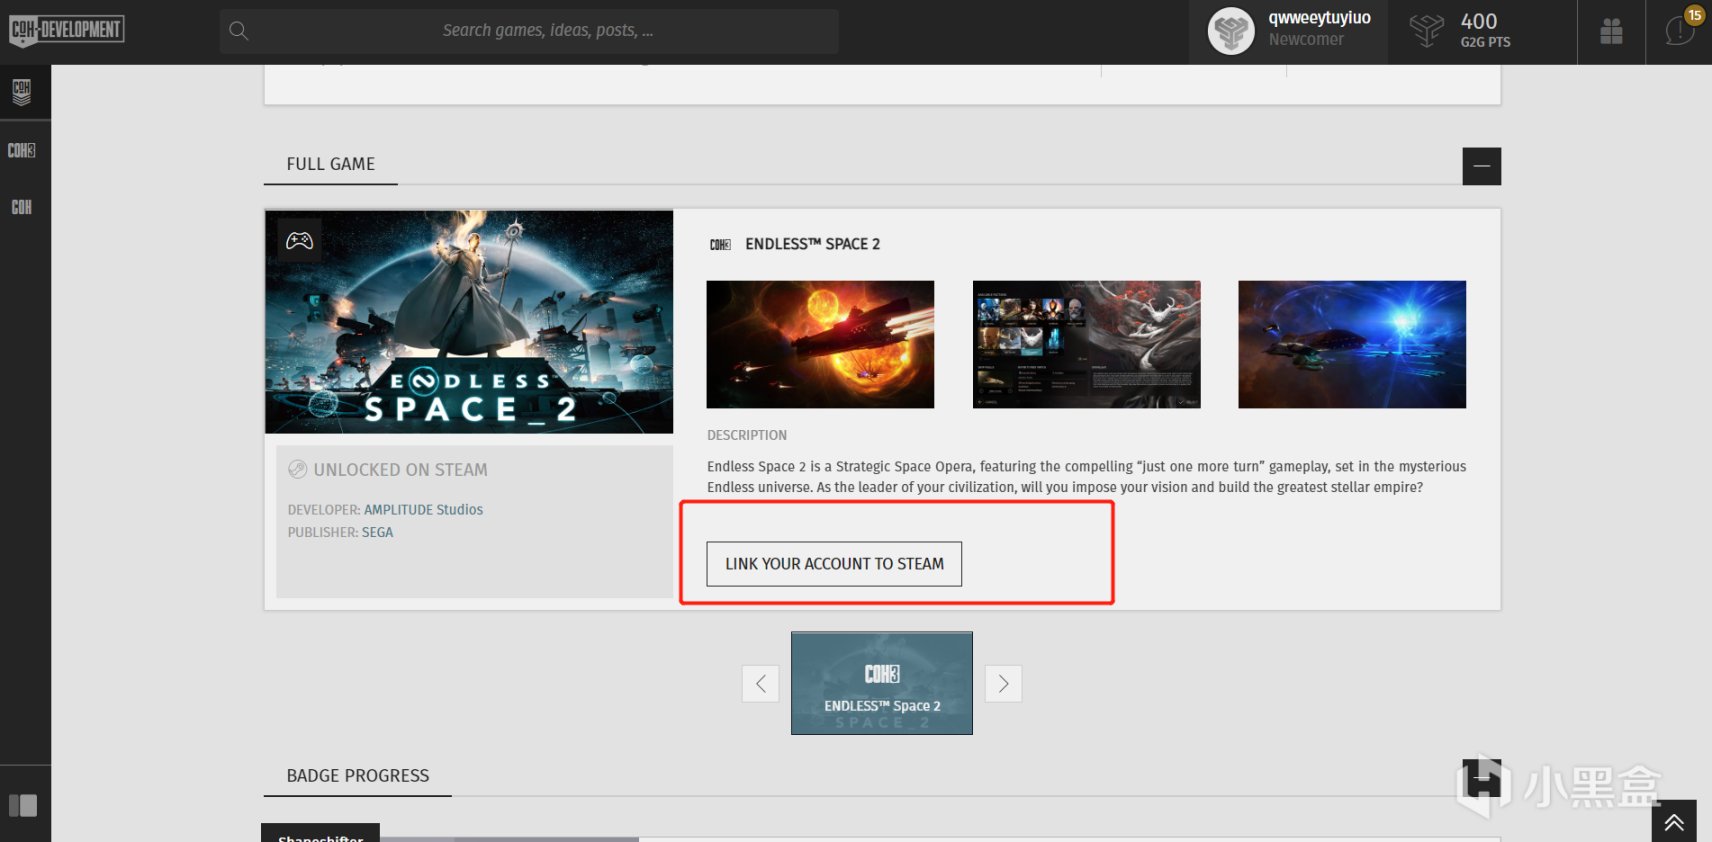Collapse the BADGE PROGRESS section
The height and width of the screenshot is (842, 1712).
(x=1481, y=778)
